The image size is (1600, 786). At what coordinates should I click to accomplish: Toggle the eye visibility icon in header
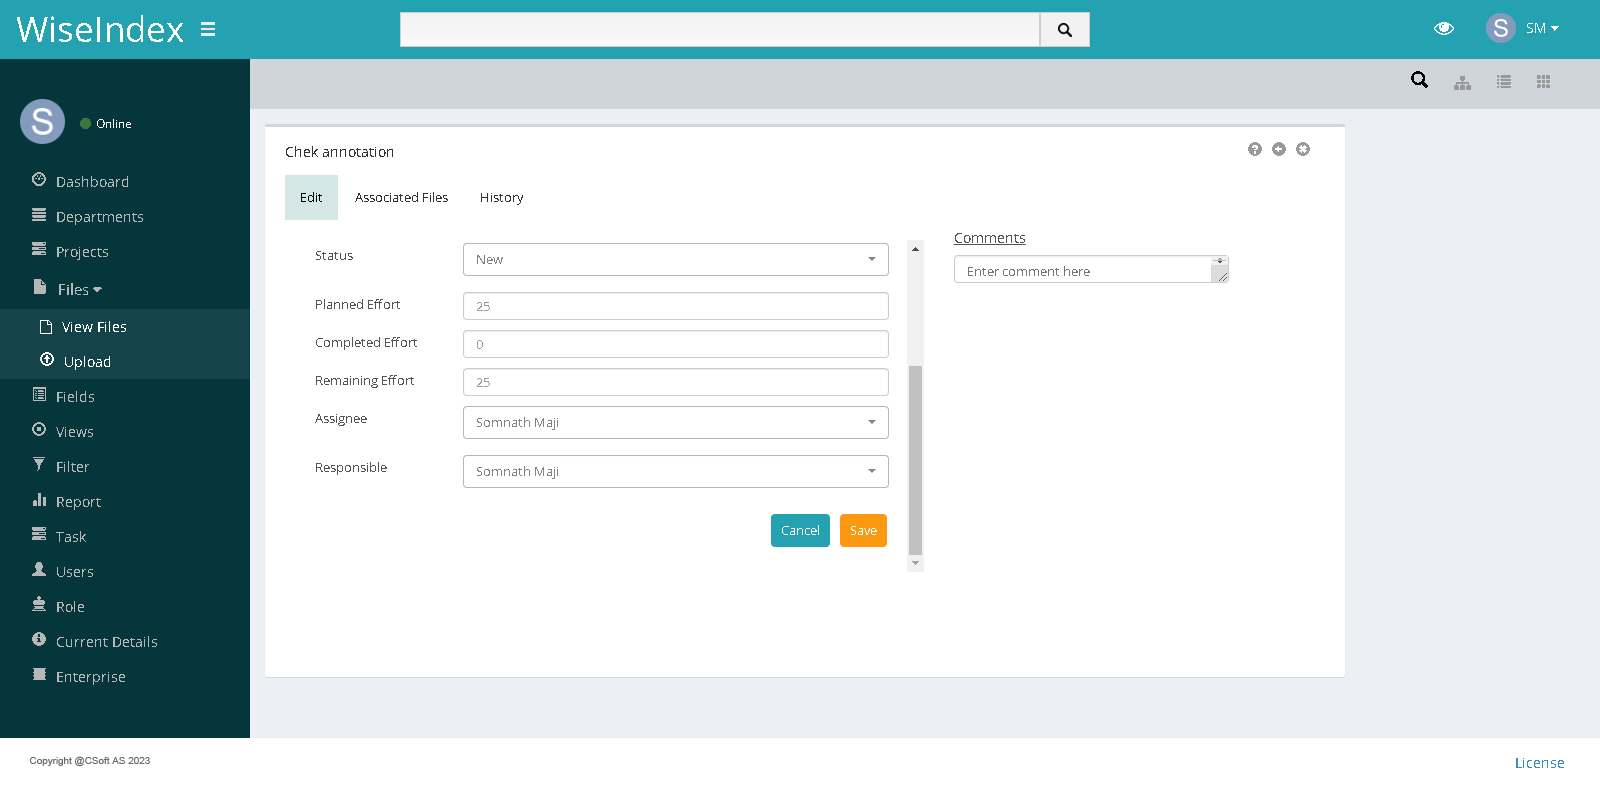(x=1443, y=29)
